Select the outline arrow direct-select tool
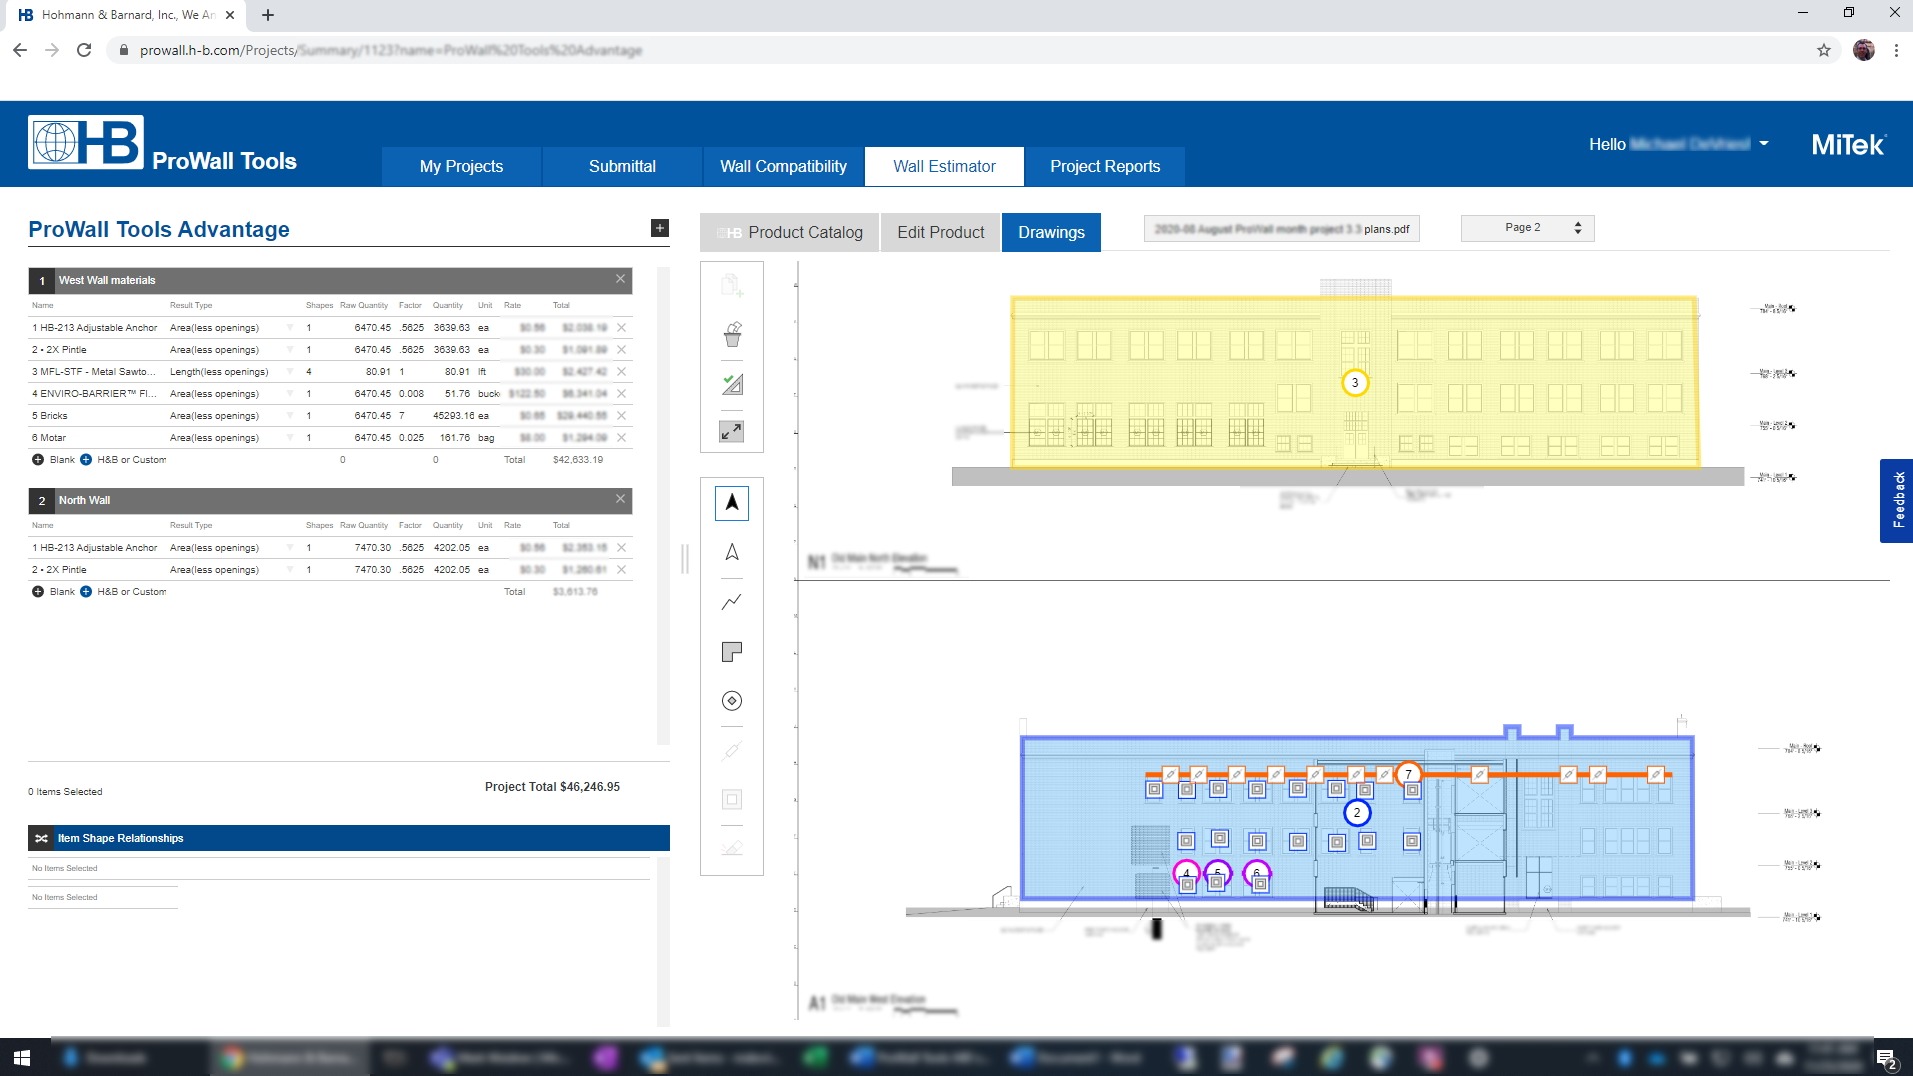This screenshot has width=1913, height=1076. (x=732, y=552)
